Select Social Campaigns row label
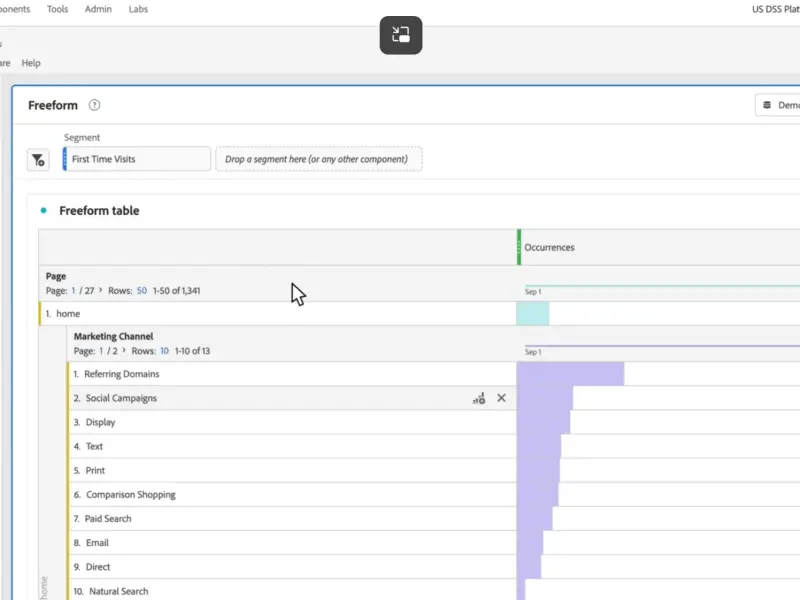800x600 pixels. [121, 398]
